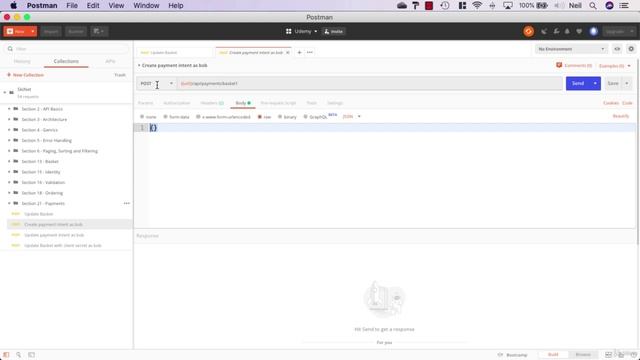The height and width of the screenshot is (360, 640).
Task: Select the none body type radio
Action: coord(142,117)
